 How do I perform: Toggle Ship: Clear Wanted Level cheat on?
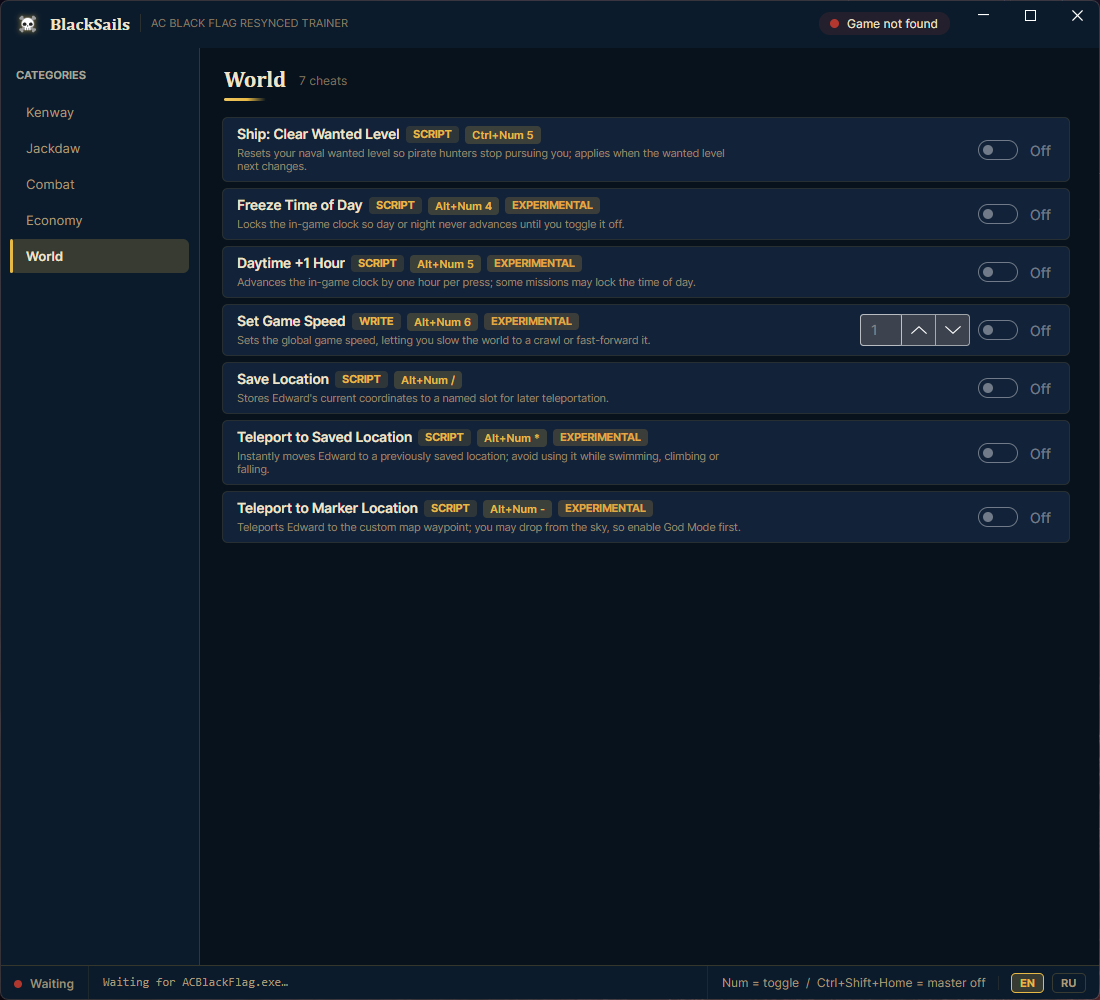[x=998, y=150]
